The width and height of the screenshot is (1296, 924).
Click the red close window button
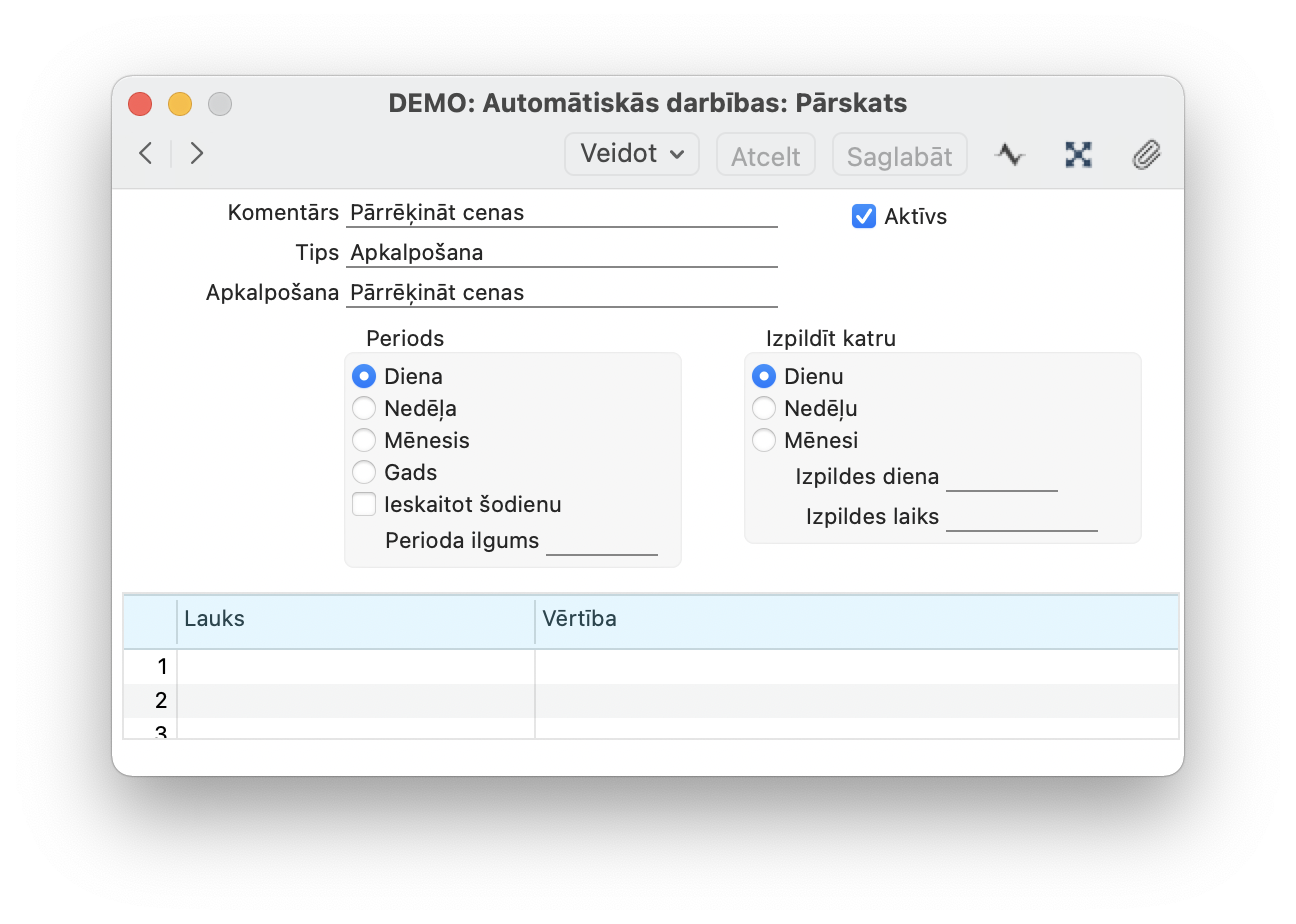(140, 104)
